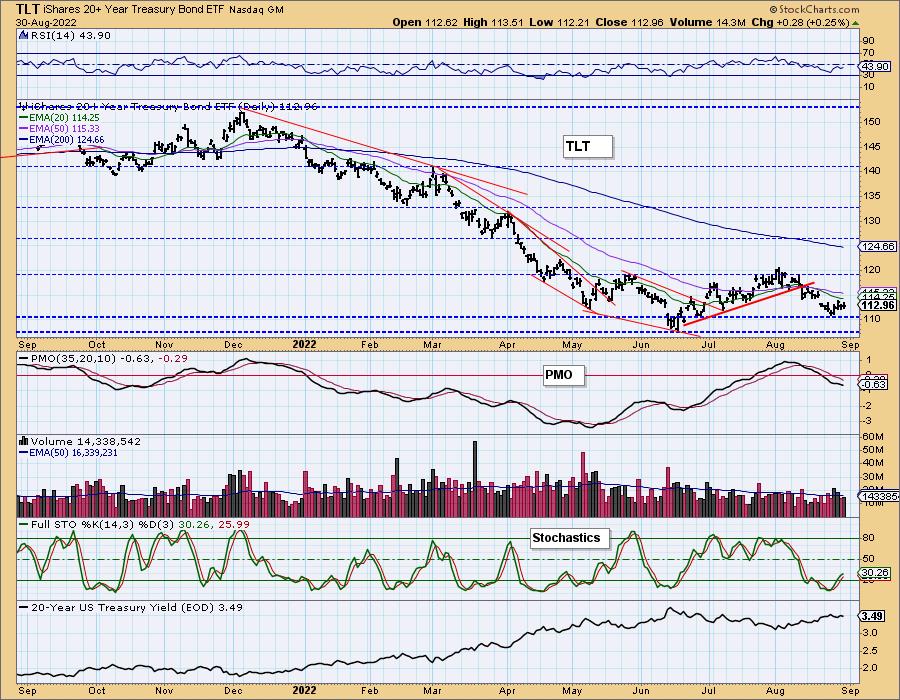Viewport: 900px width, 700px height.
Task: Click the 2.5 level on yield axis
Action: pyautogui.click(x=870, y=650)
